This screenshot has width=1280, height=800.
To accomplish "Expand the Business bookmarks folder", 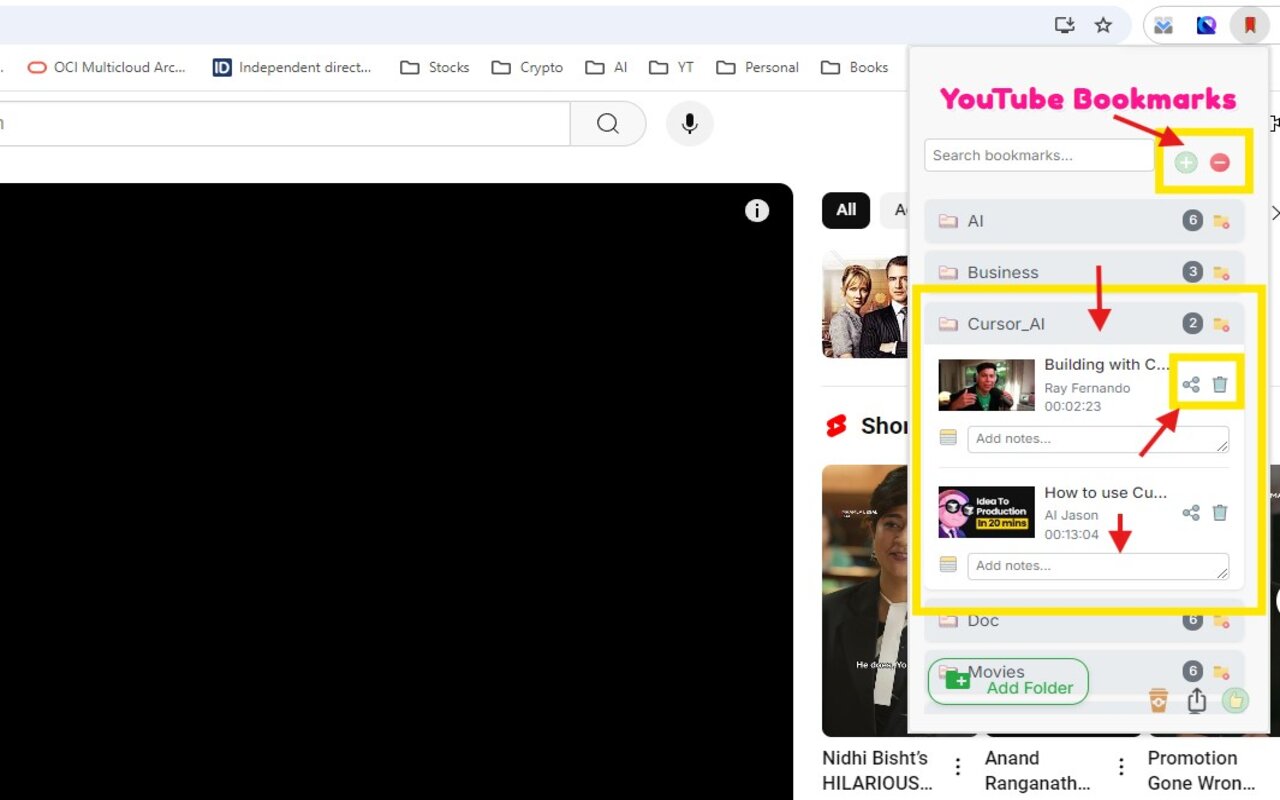I will point(1084,272).
